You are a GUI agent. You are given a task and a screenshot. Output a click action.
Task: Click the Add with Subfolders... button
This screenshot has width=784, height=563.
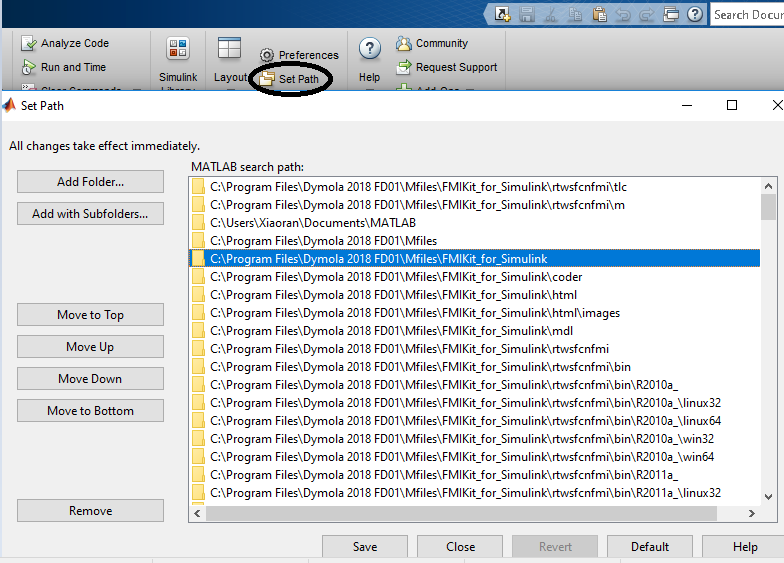click(x=90, y=214)
